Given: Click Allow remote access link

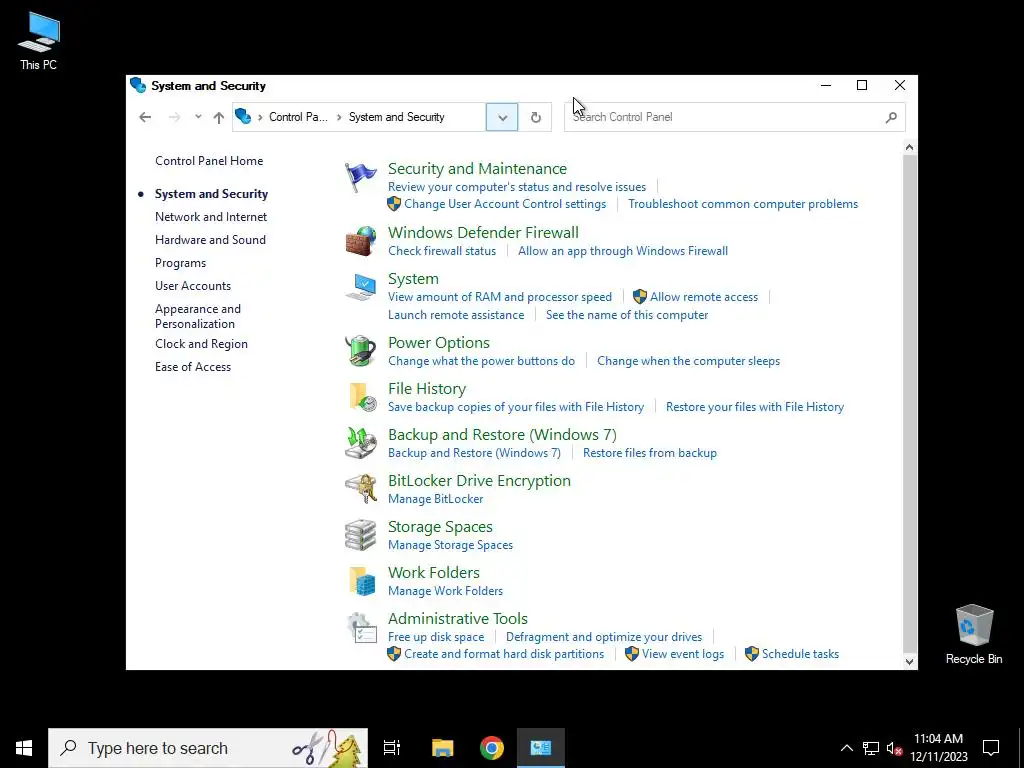Looking at the screenshot, I should click(704, 296).
